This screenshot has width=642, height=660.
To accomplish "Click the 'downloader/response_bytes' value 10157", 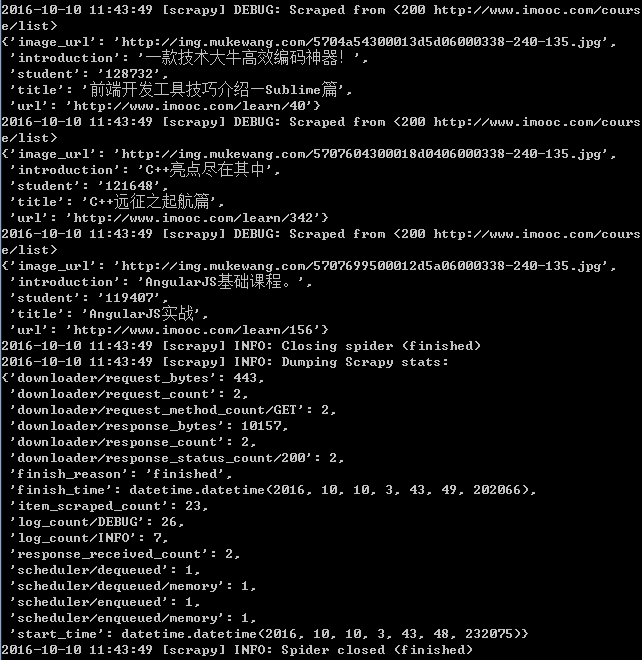I will tap(261, 426).
